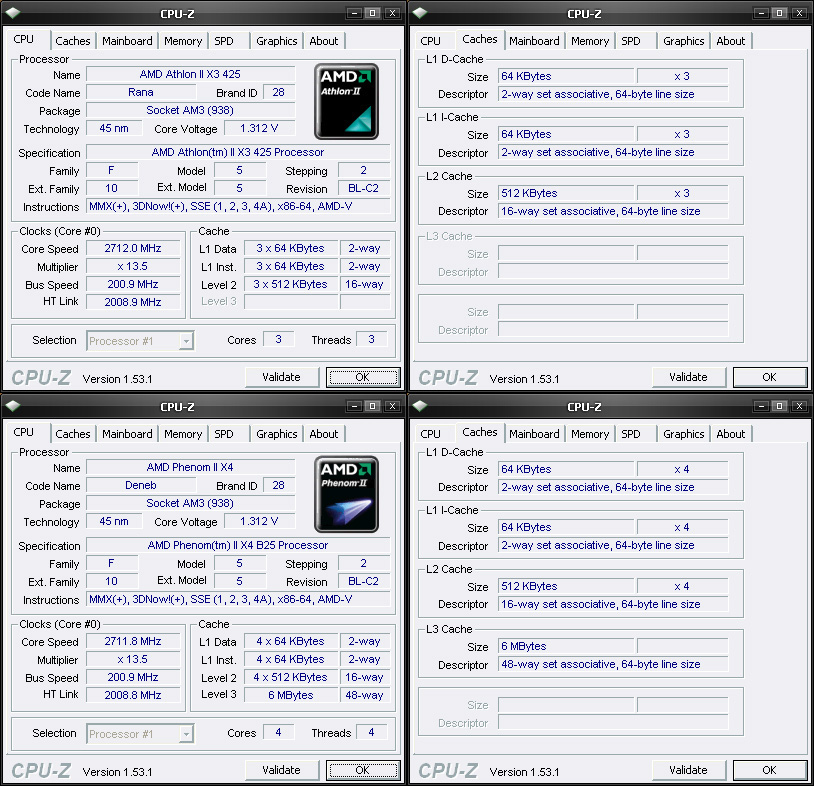Click Level 3 cache value '6 MBytes' in Phenom CPU window
The width and height of the screenshot is (814, 786).
pos(291,695)
